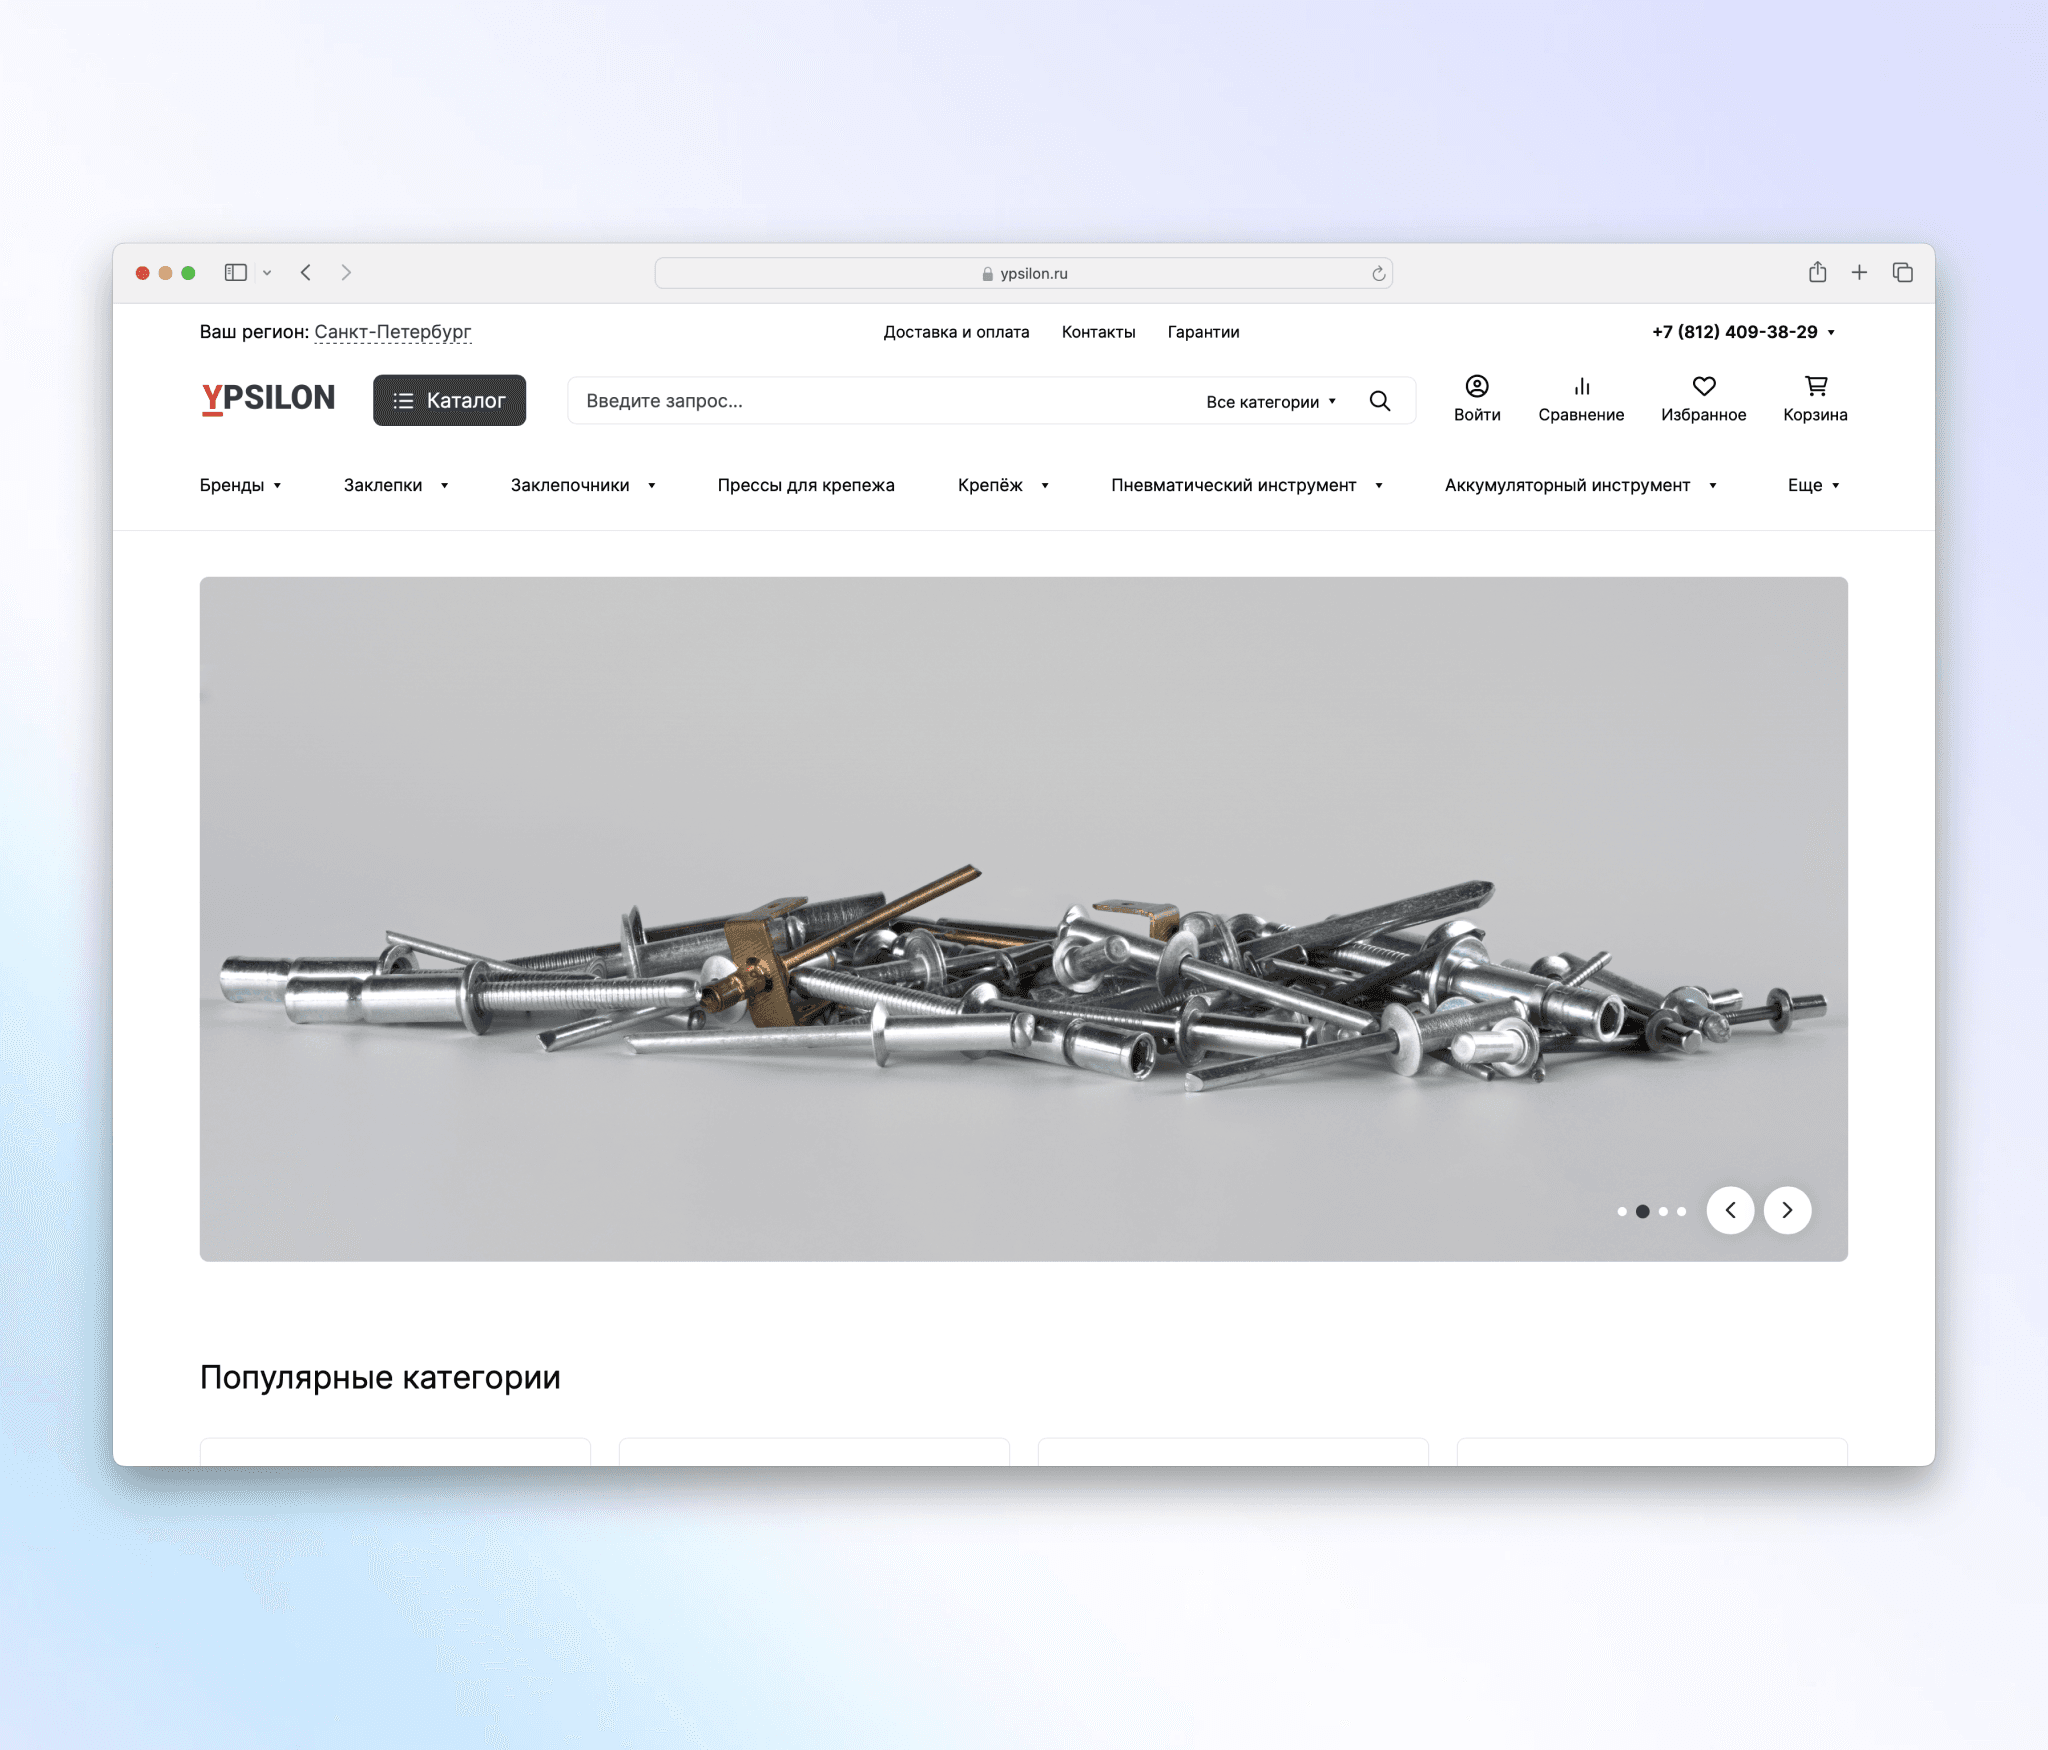
Task: Select the last carousel dot
Action: 1681,1211
